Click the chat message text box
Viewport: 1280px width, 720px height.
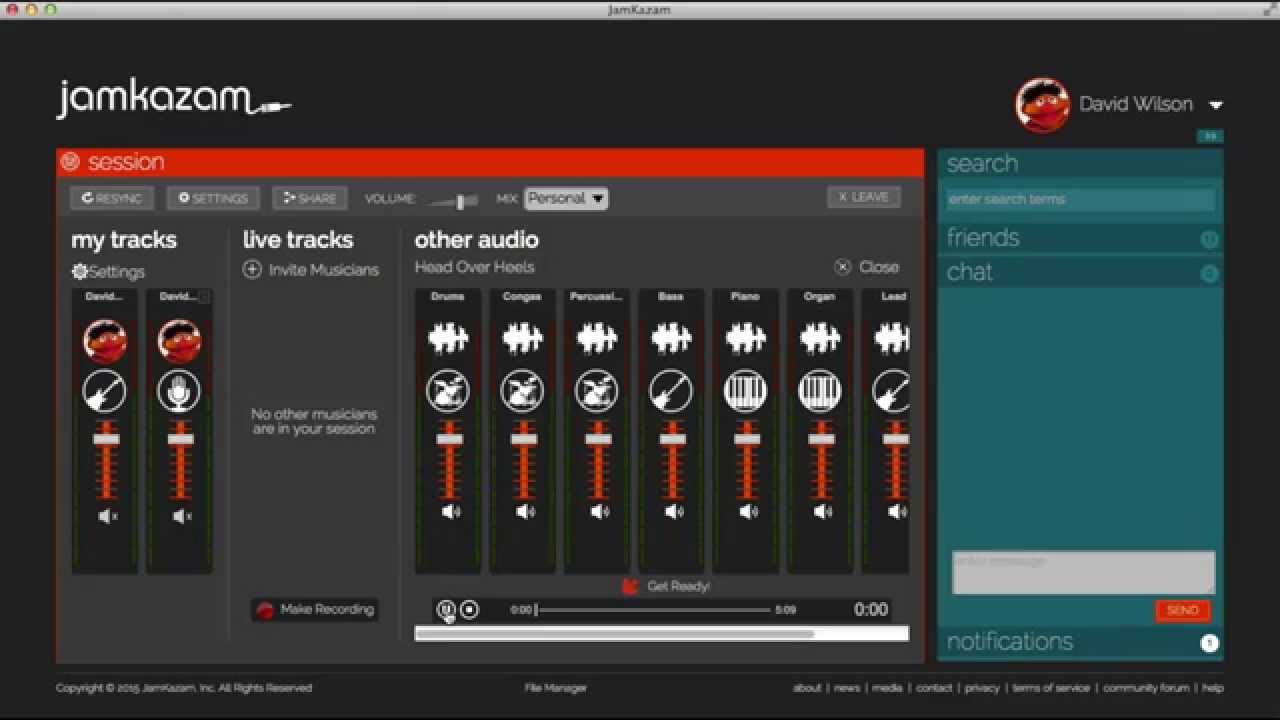coord(1084,573)
